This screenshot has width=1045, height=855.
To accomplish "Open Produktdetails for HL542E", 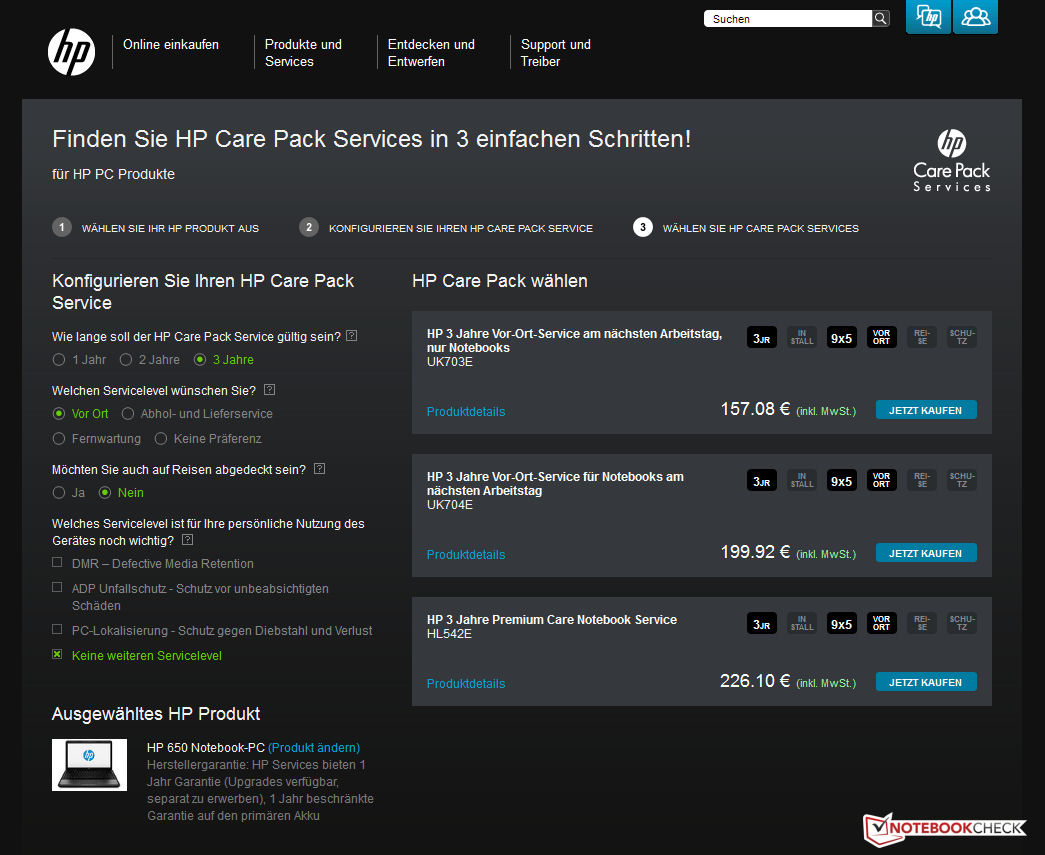I will [466, 684].
